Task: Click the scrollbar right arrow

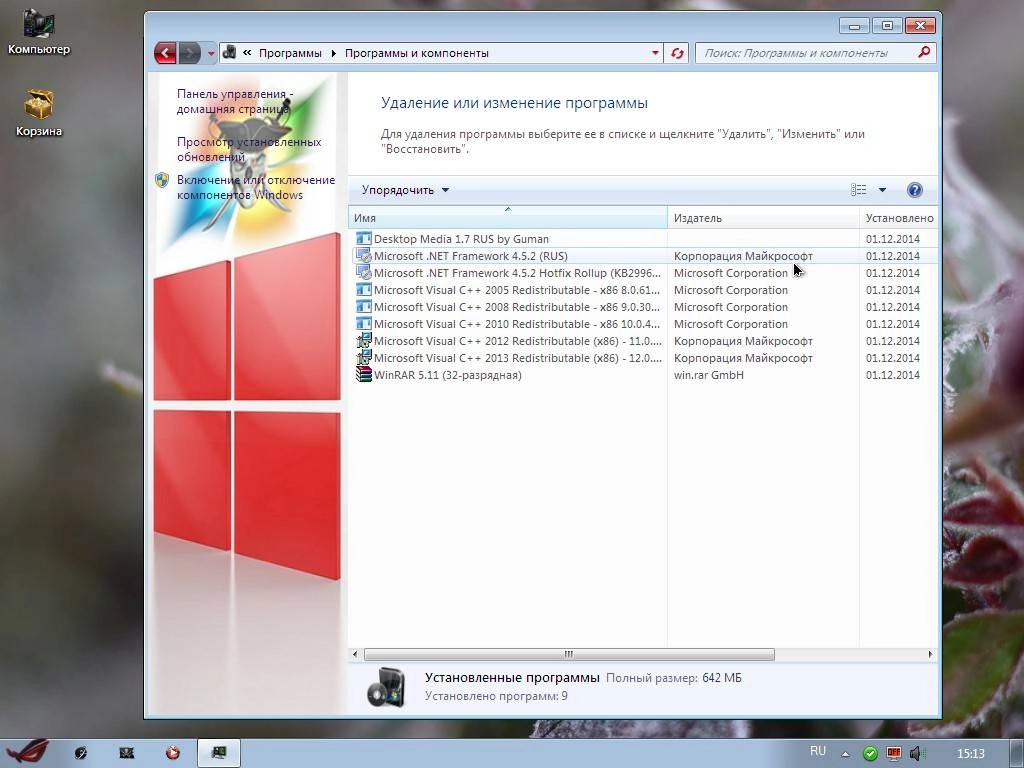Action: click(x=931, y=654)
